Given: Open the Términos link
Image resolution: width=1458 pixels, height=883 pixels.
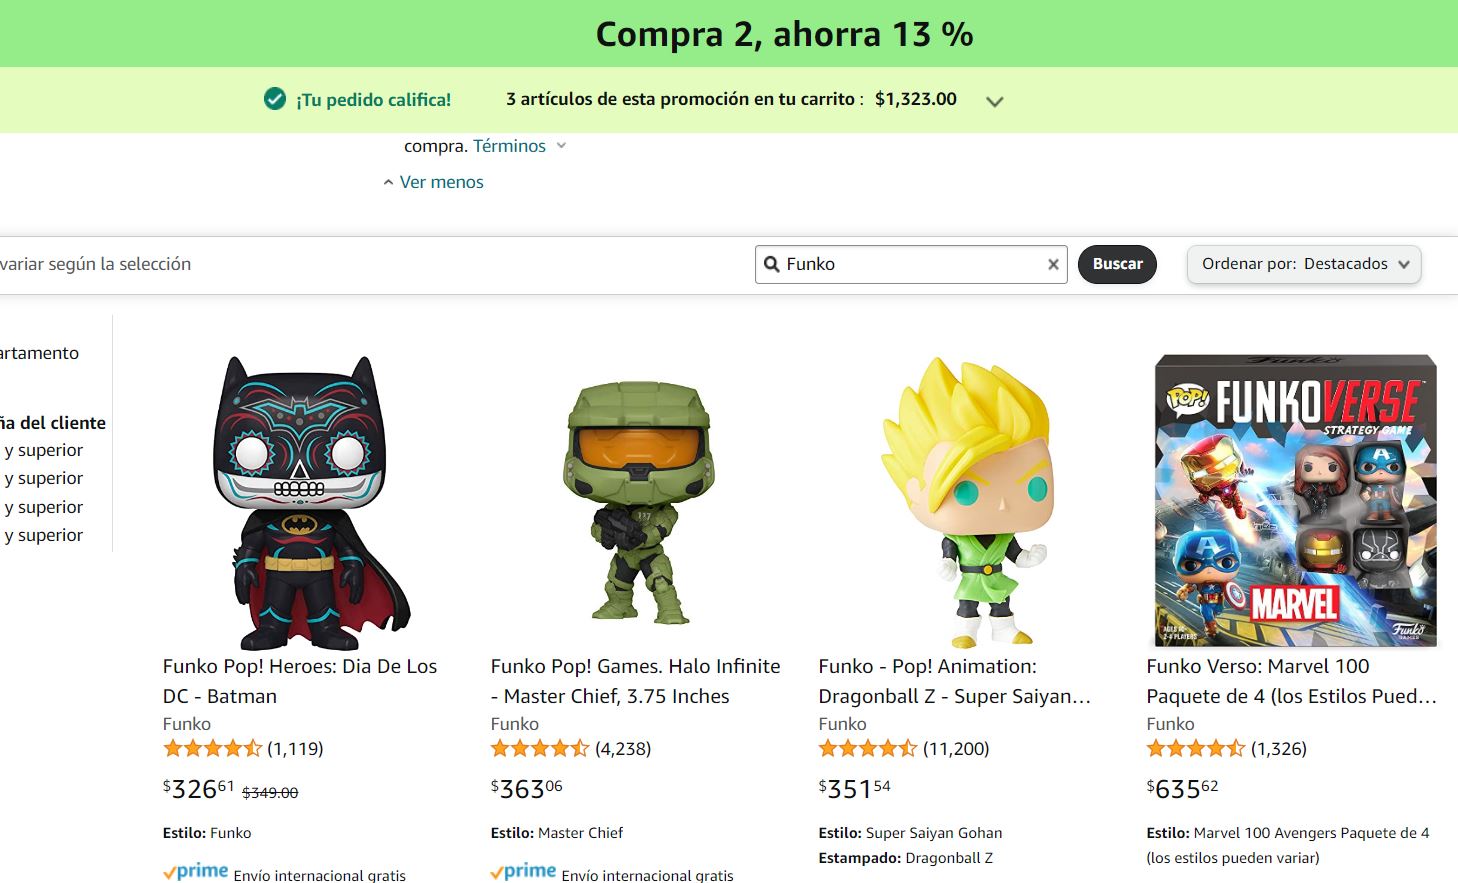Looking at the screenshot, I should pos(509,146).
